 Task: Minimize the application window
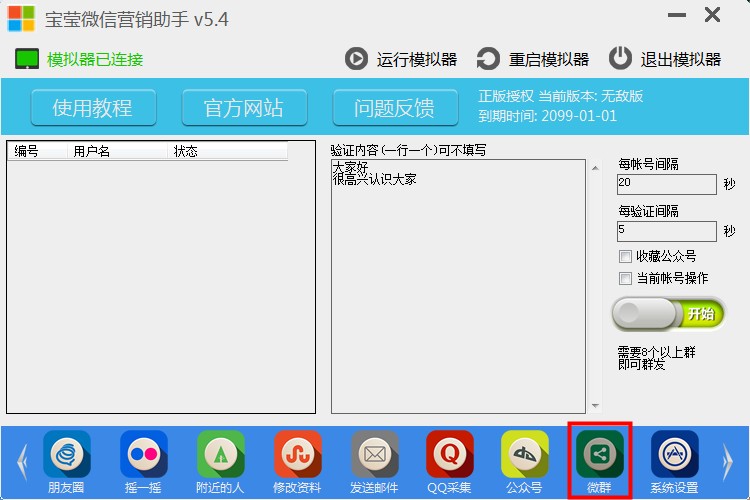pos(676,15)
